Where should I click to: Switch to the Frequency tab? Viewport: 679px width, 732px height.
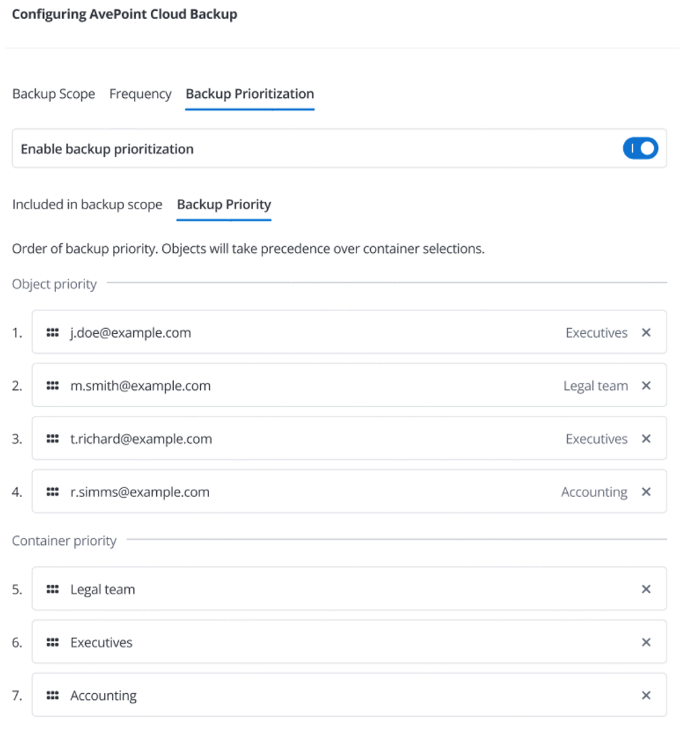click(x=140, y=94)
